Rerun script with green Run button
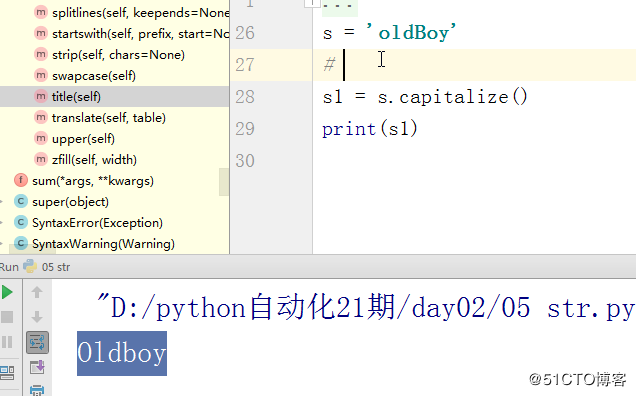The image size is (636, 396). (7, 293)
